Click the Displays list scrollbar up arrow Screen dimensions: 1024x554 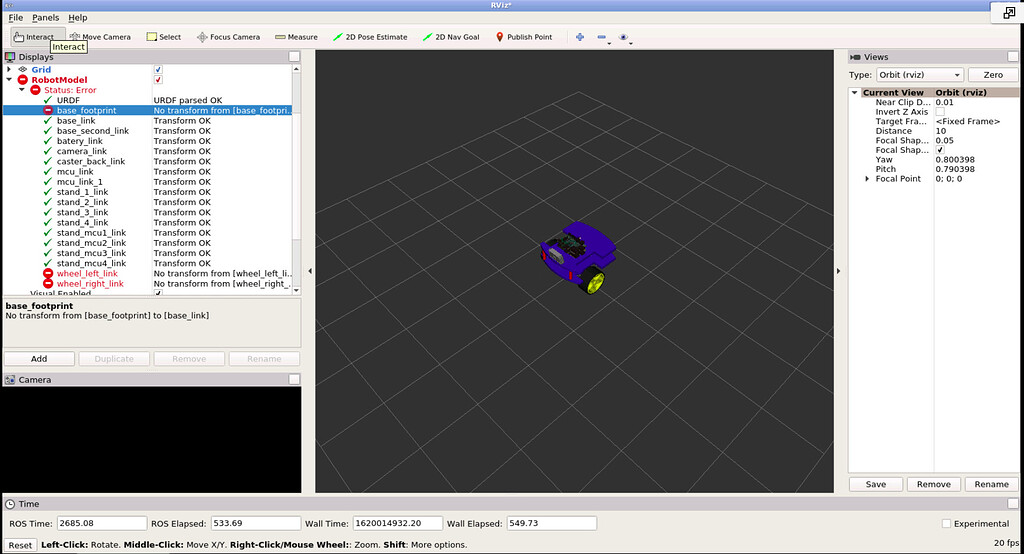pos(296,69)
